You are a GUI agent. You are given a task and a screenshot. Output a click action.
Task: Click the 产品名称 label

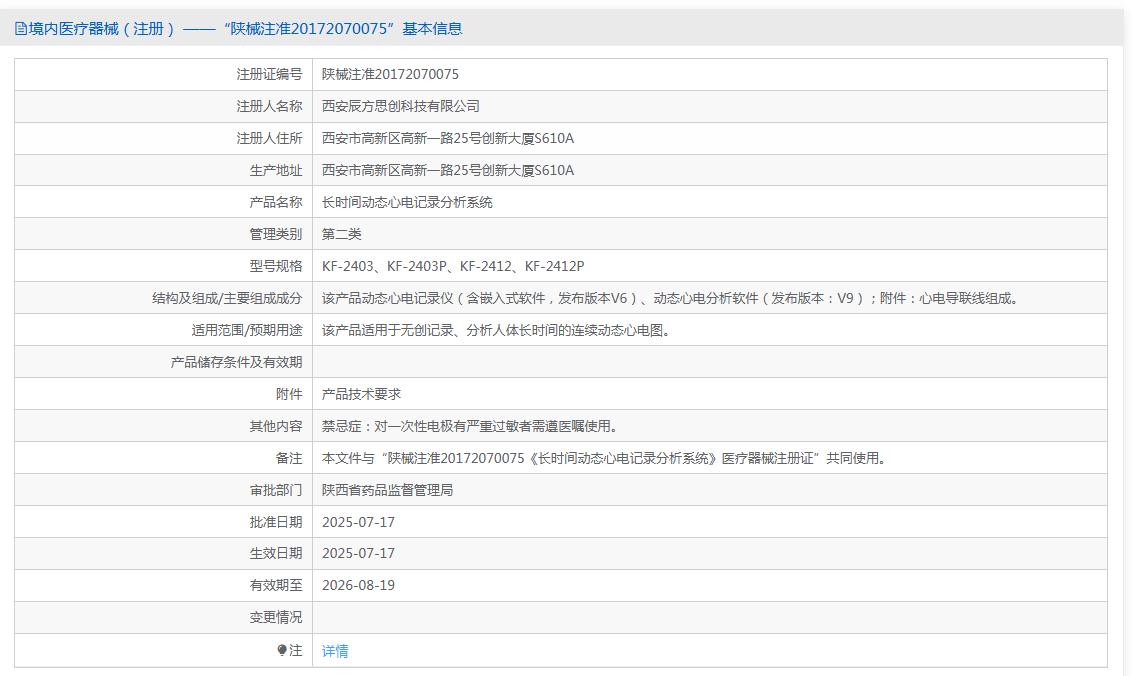(276, 202)
